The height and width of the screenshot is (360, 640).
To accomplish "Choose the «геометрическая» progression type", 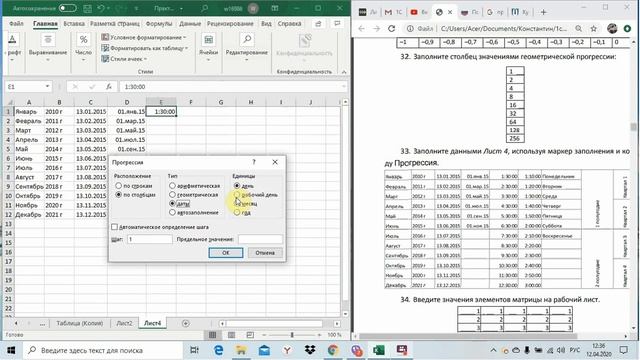I will [172, 195].
